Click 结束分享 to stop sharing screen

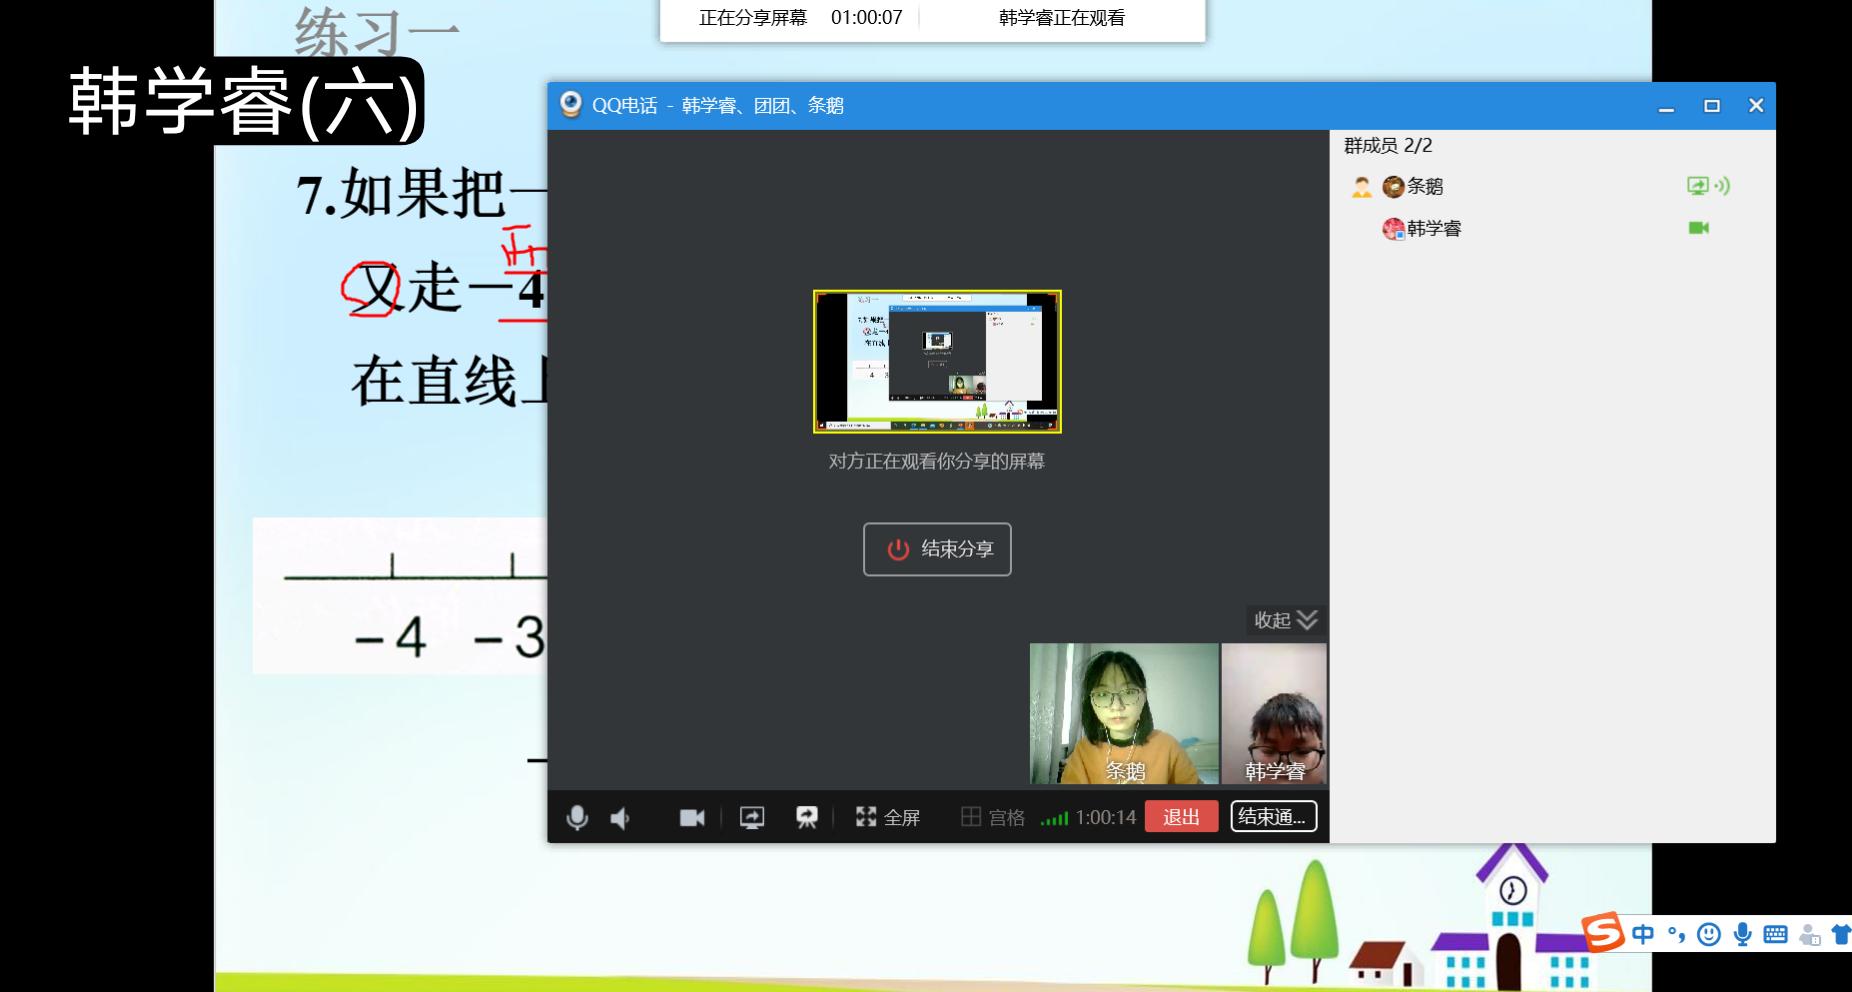[937, 549]
